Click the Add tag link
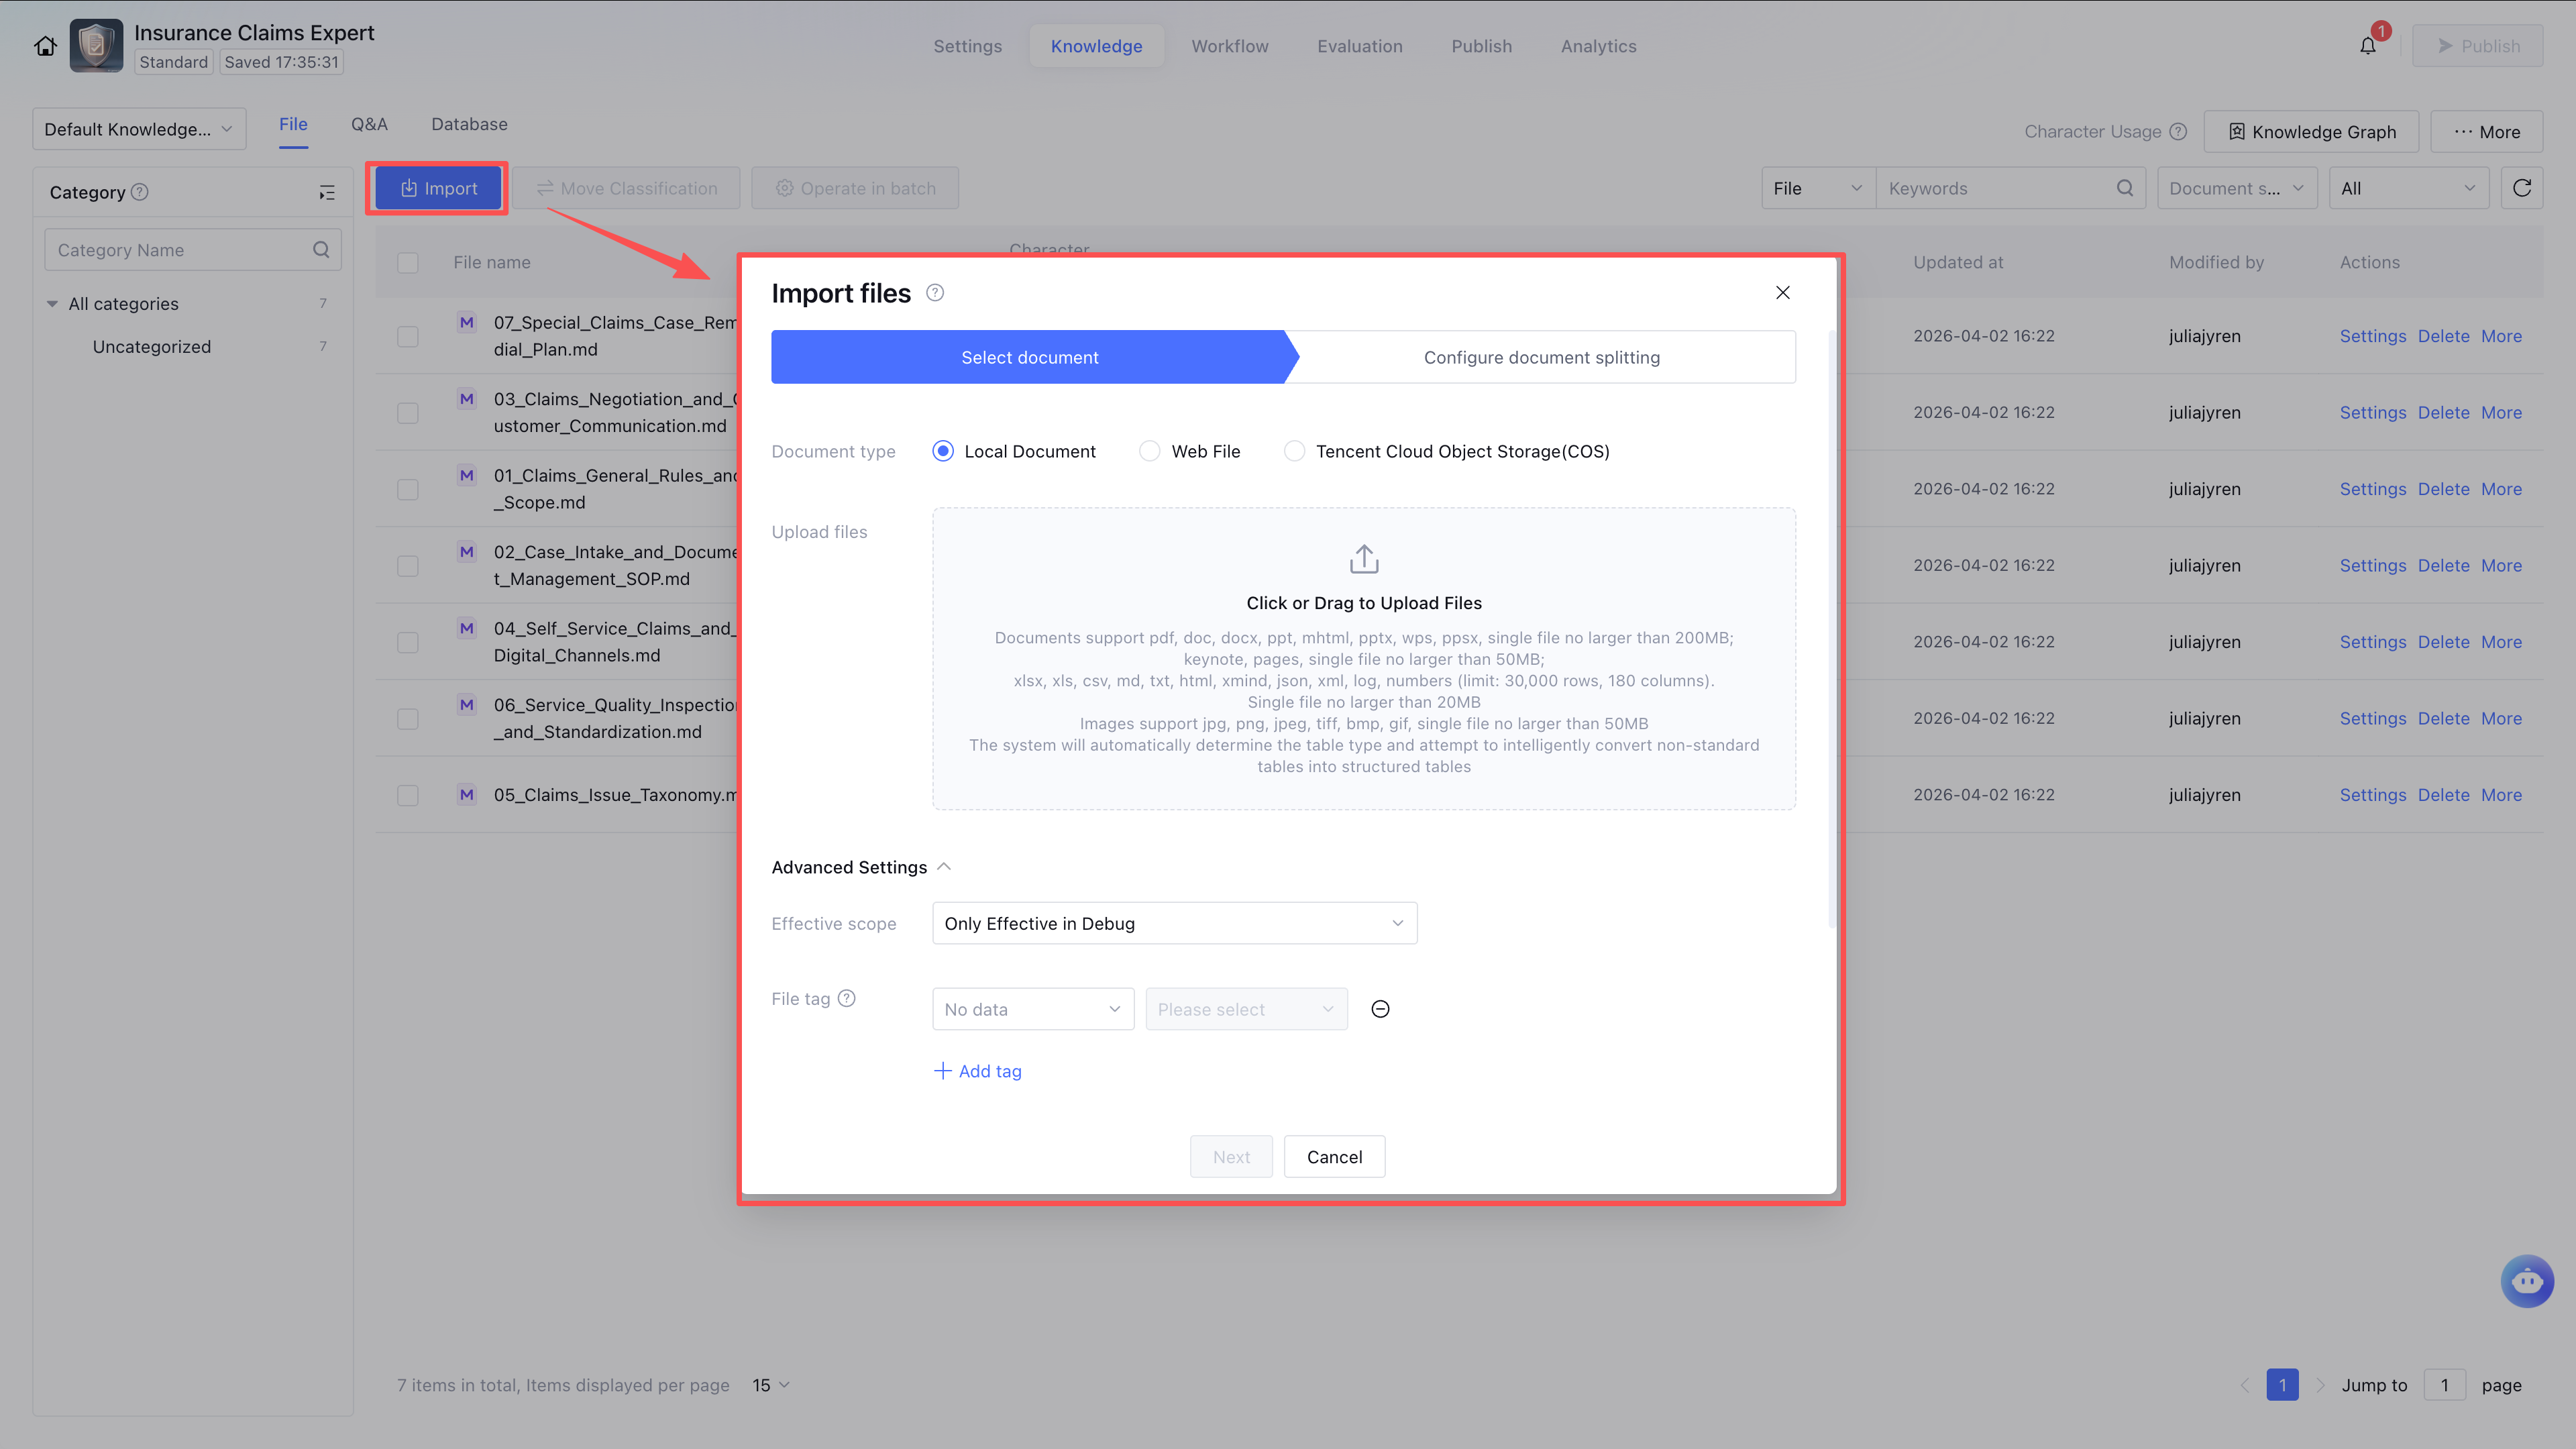The width and height of the screenshot is (2576, 1449). click(x=978, y=1071)
